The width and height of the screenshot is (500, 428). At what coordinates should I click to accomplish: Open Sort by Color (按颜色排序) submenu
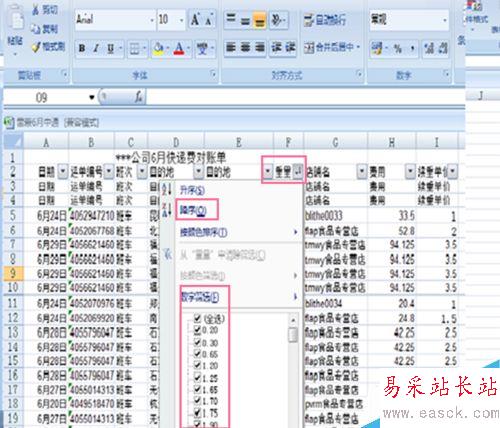tap(203, 232)
